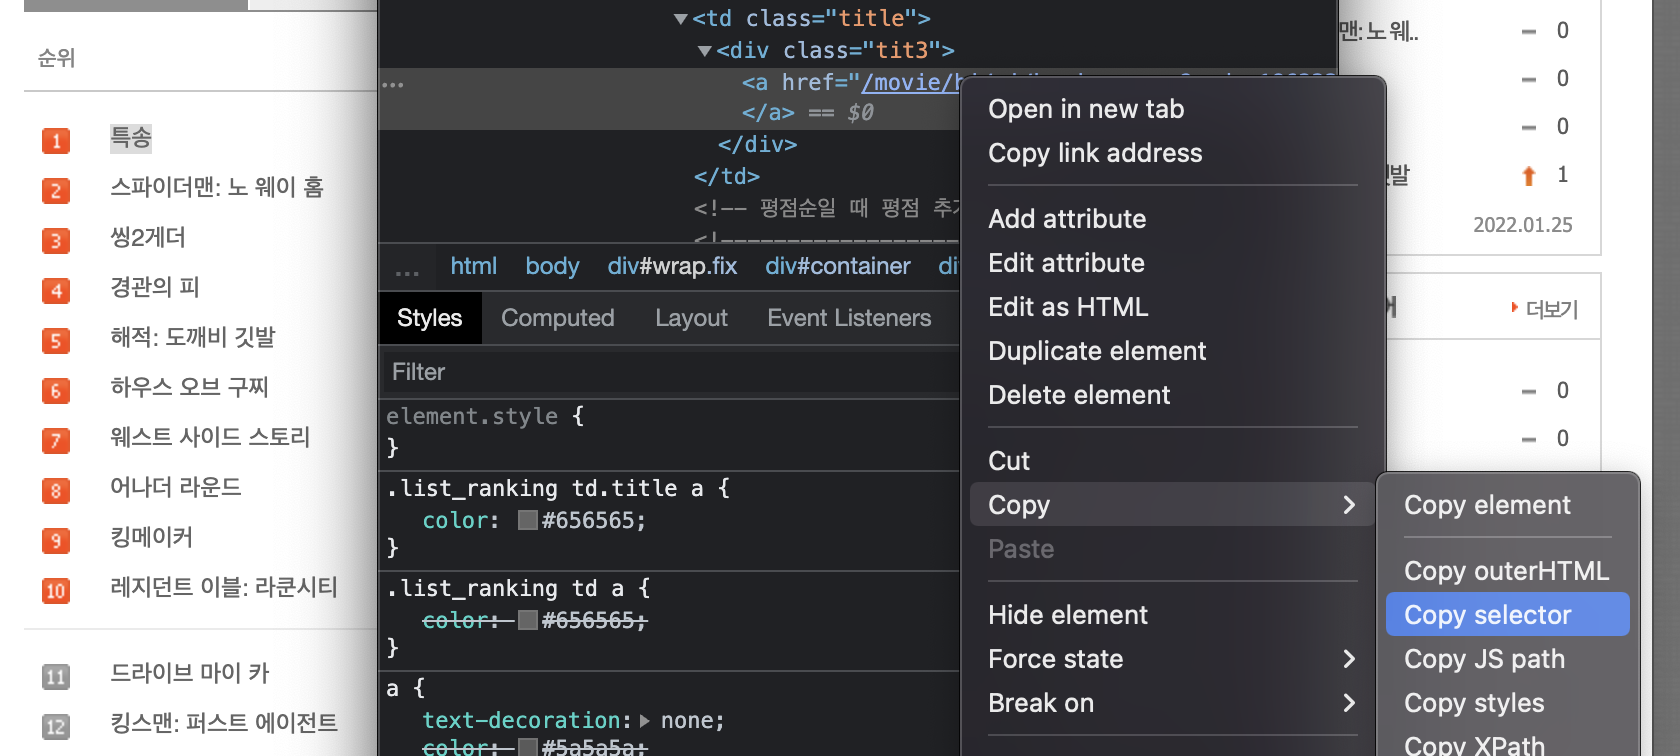
Task: Collapse the div class="tit3" node
Action: 705,51
